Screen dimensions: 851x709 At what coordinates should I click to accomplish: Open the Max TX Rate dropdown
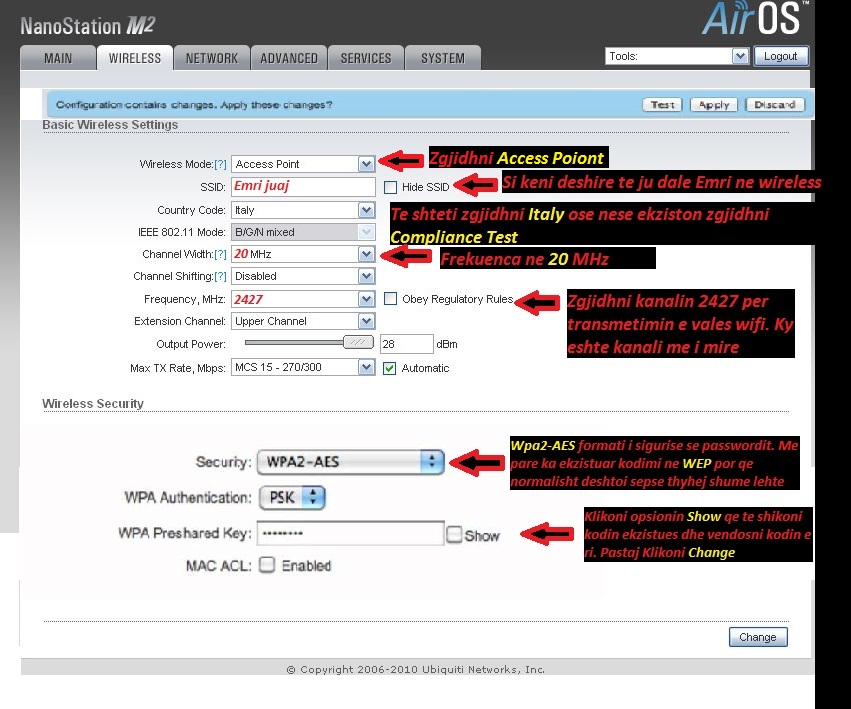(303, 368)
